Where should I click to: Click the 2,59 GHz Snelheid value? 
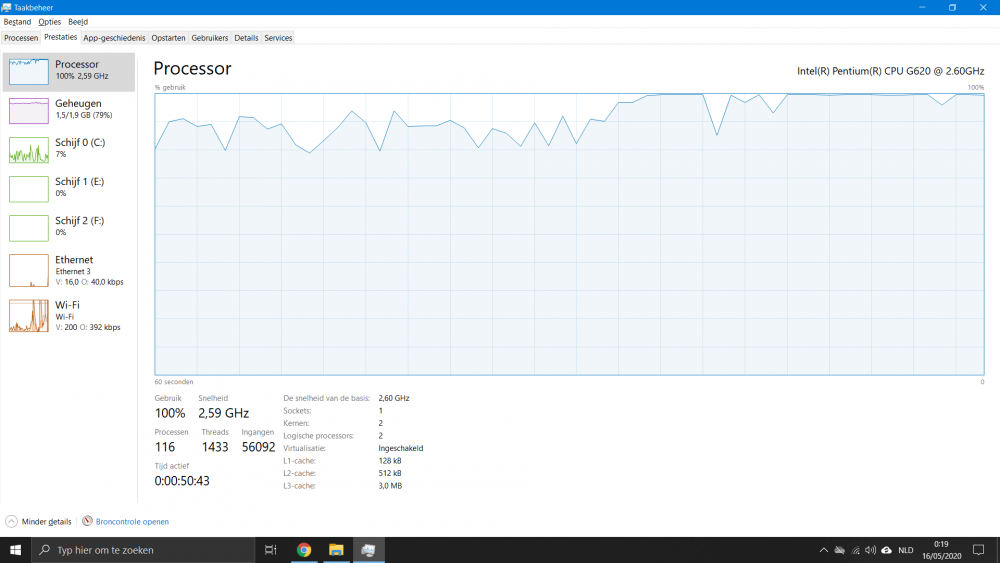point(223,413)
